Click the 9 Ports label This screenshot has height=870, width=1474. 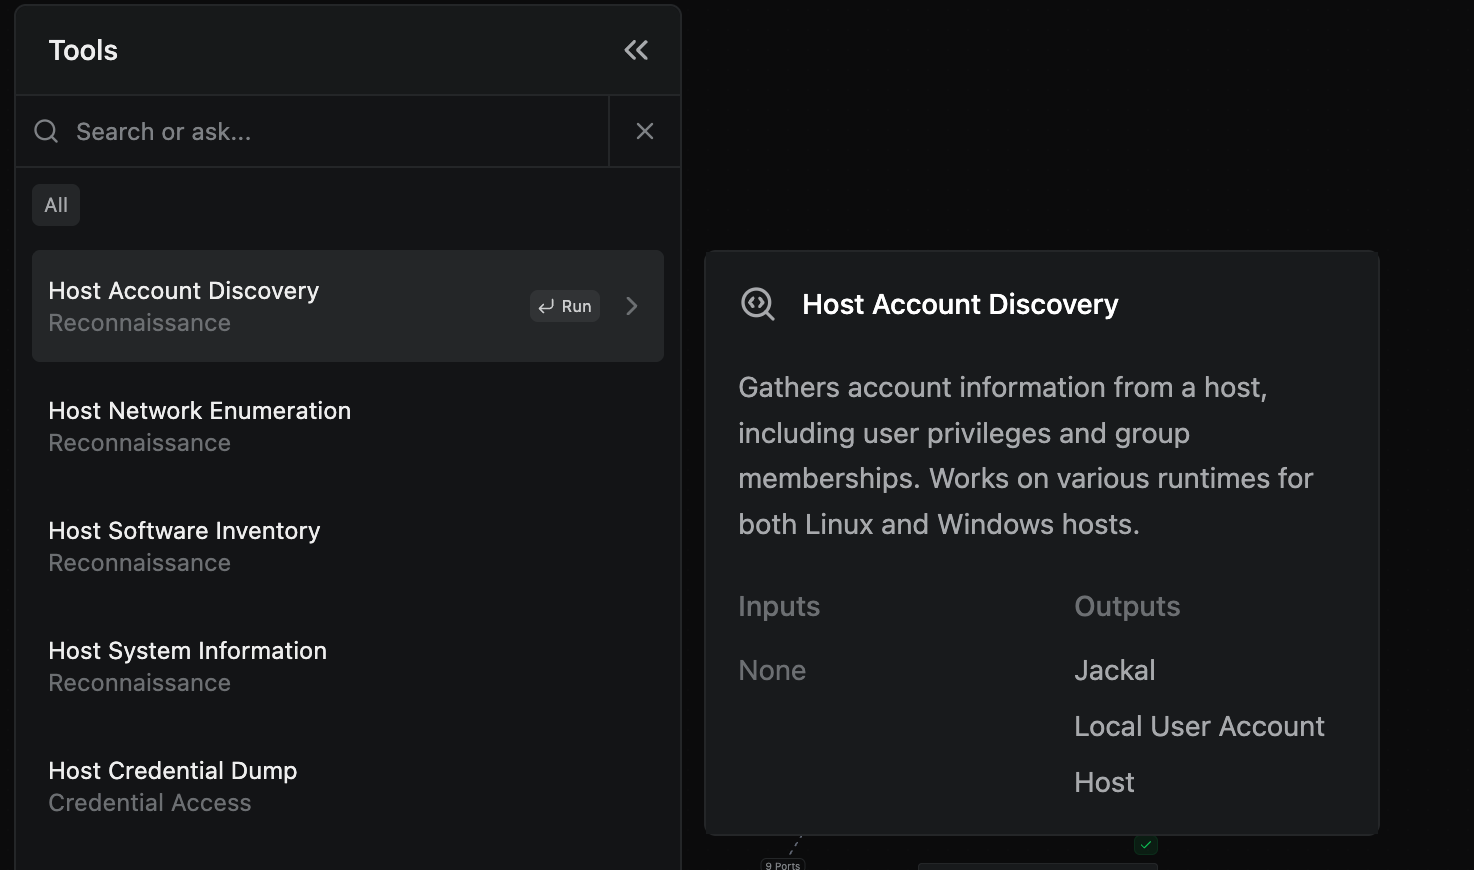point(783,865)
